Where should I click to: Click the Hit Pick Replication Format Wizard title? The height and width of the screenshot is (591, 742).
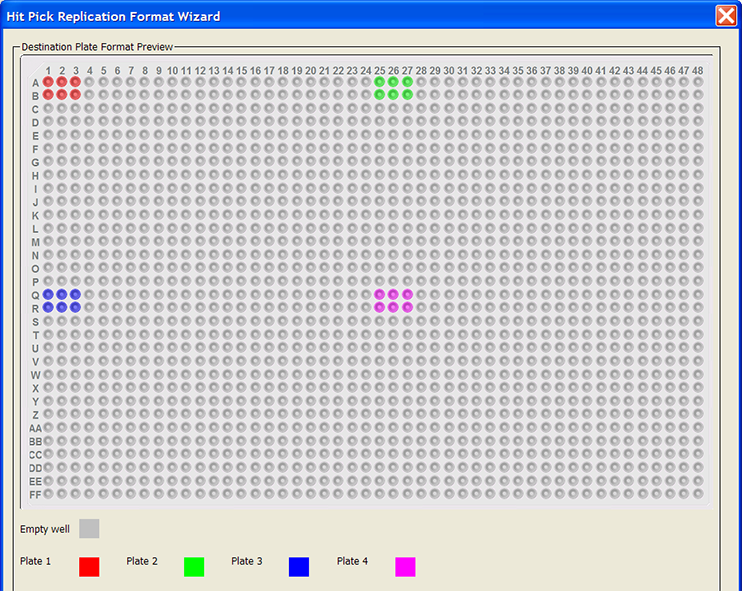click(x=113, y=17)
